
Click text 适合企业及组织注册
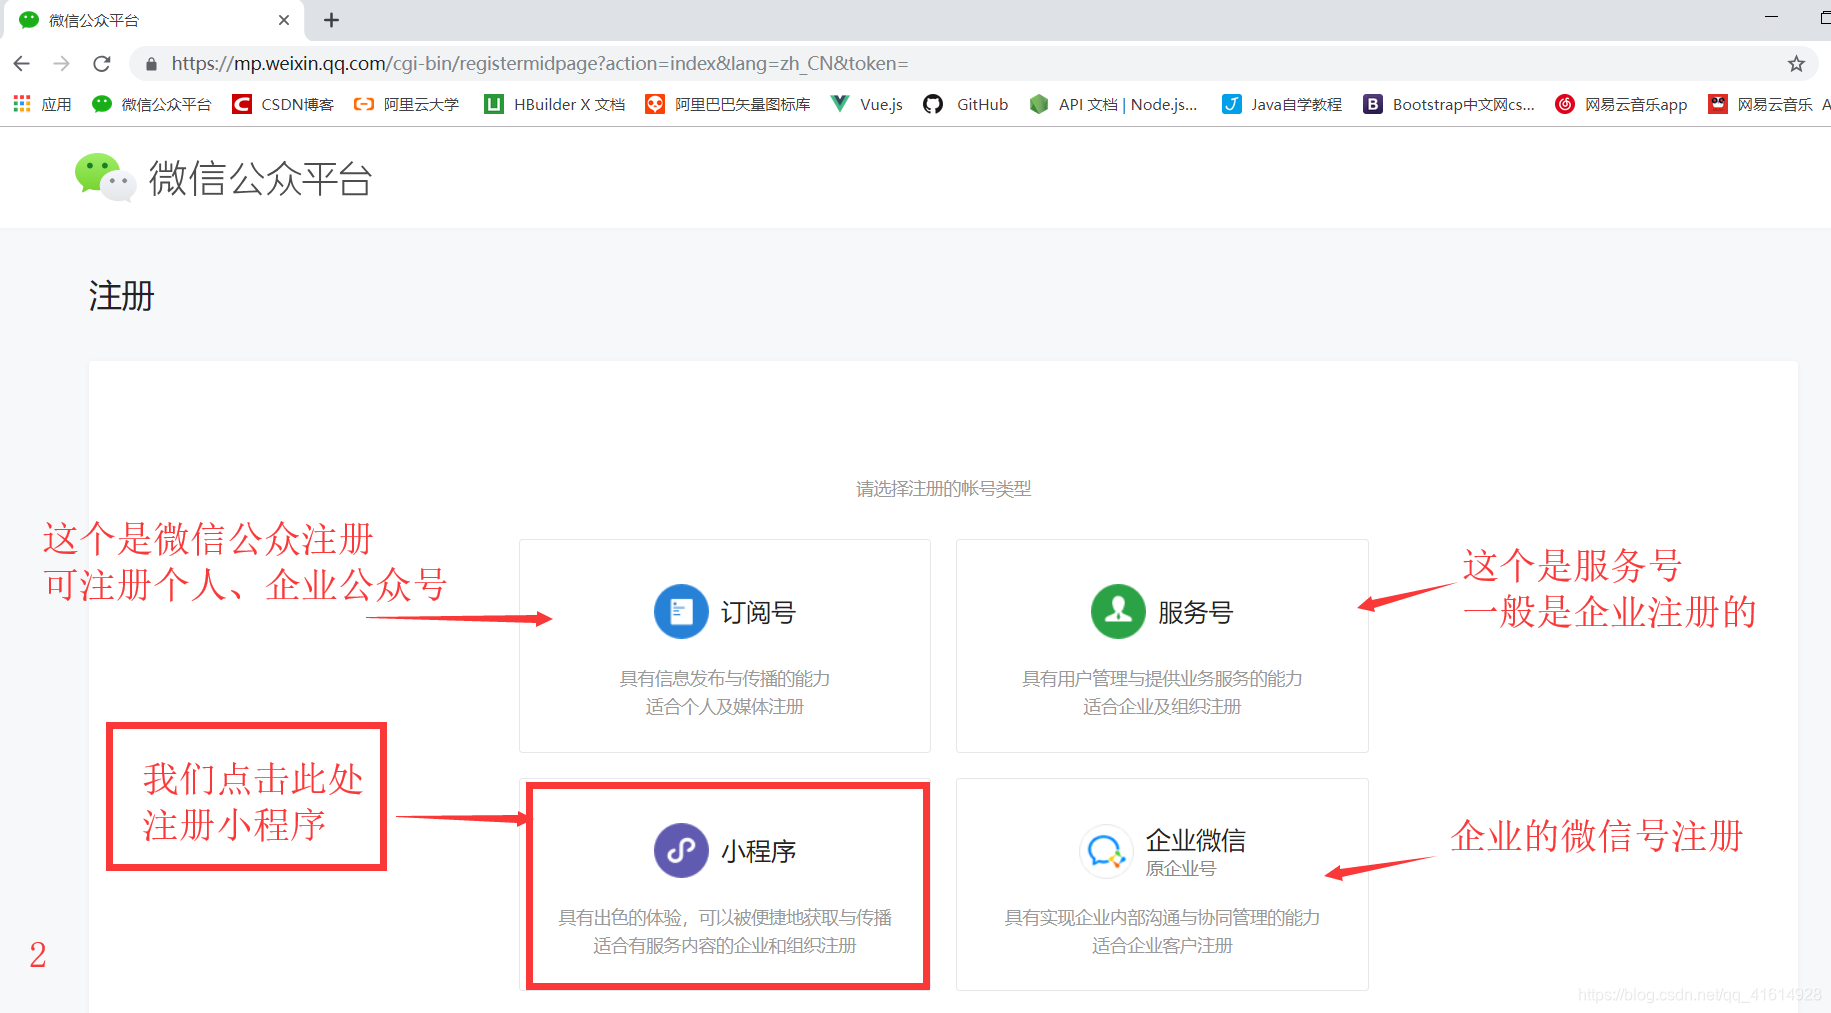1162,707
